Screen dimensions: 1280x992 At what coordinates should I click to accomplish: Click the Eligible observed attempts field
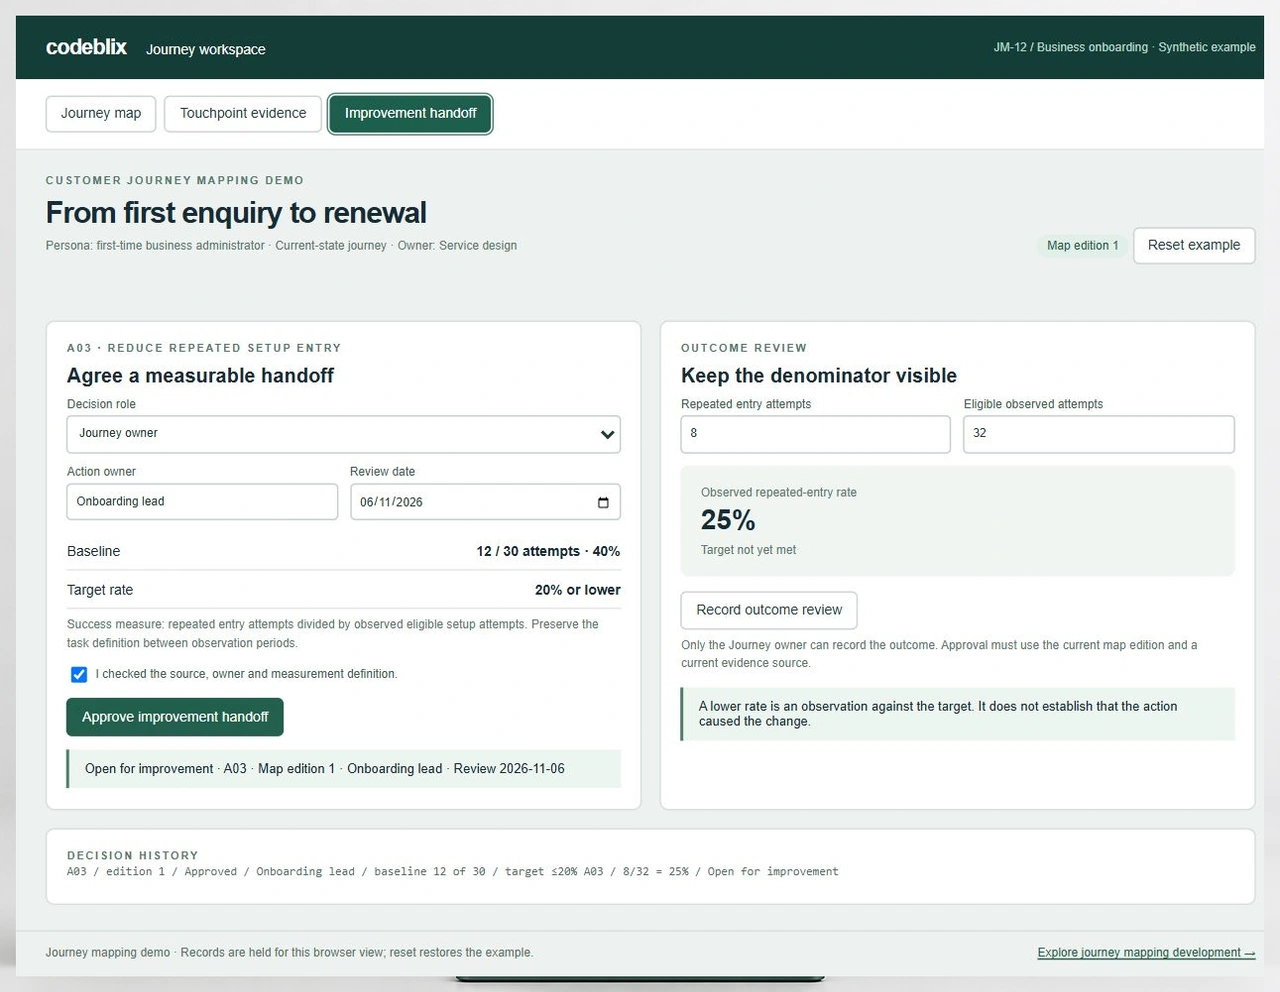[x=1099, y=434]
